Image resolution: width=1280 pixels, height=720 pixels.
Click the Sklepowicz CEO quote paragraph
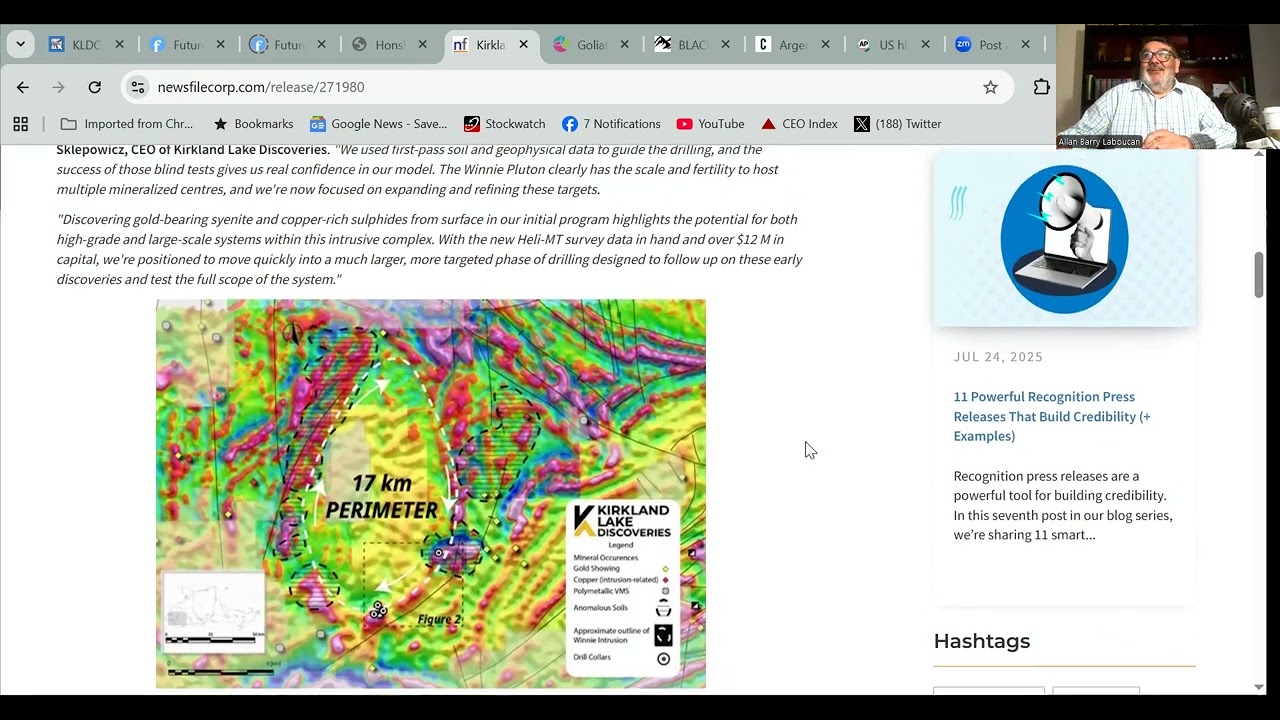click(x=417, y=169)
